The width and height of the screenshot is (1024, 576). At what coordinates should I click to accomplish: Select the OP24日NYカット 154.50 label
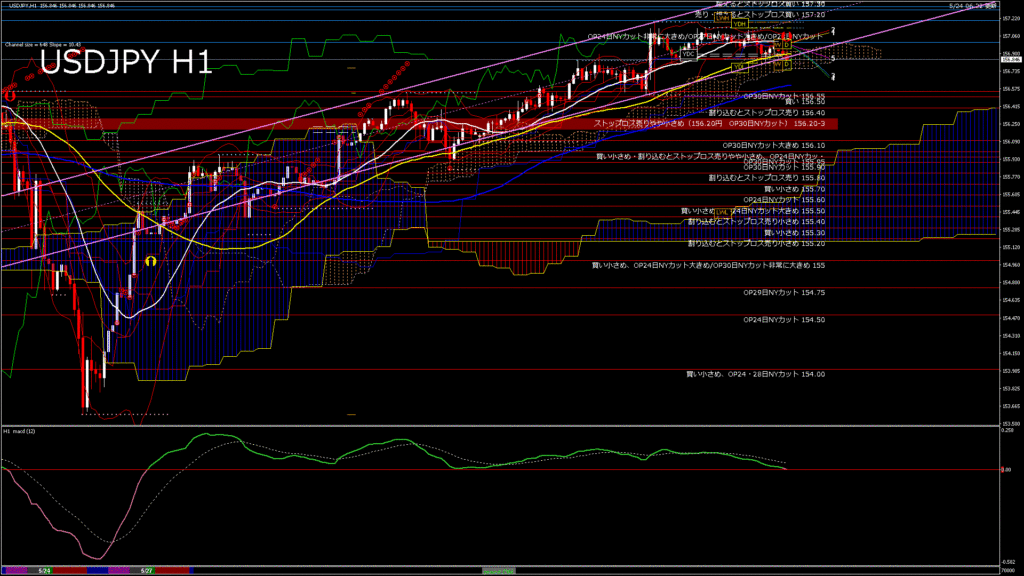pos(784,320)
